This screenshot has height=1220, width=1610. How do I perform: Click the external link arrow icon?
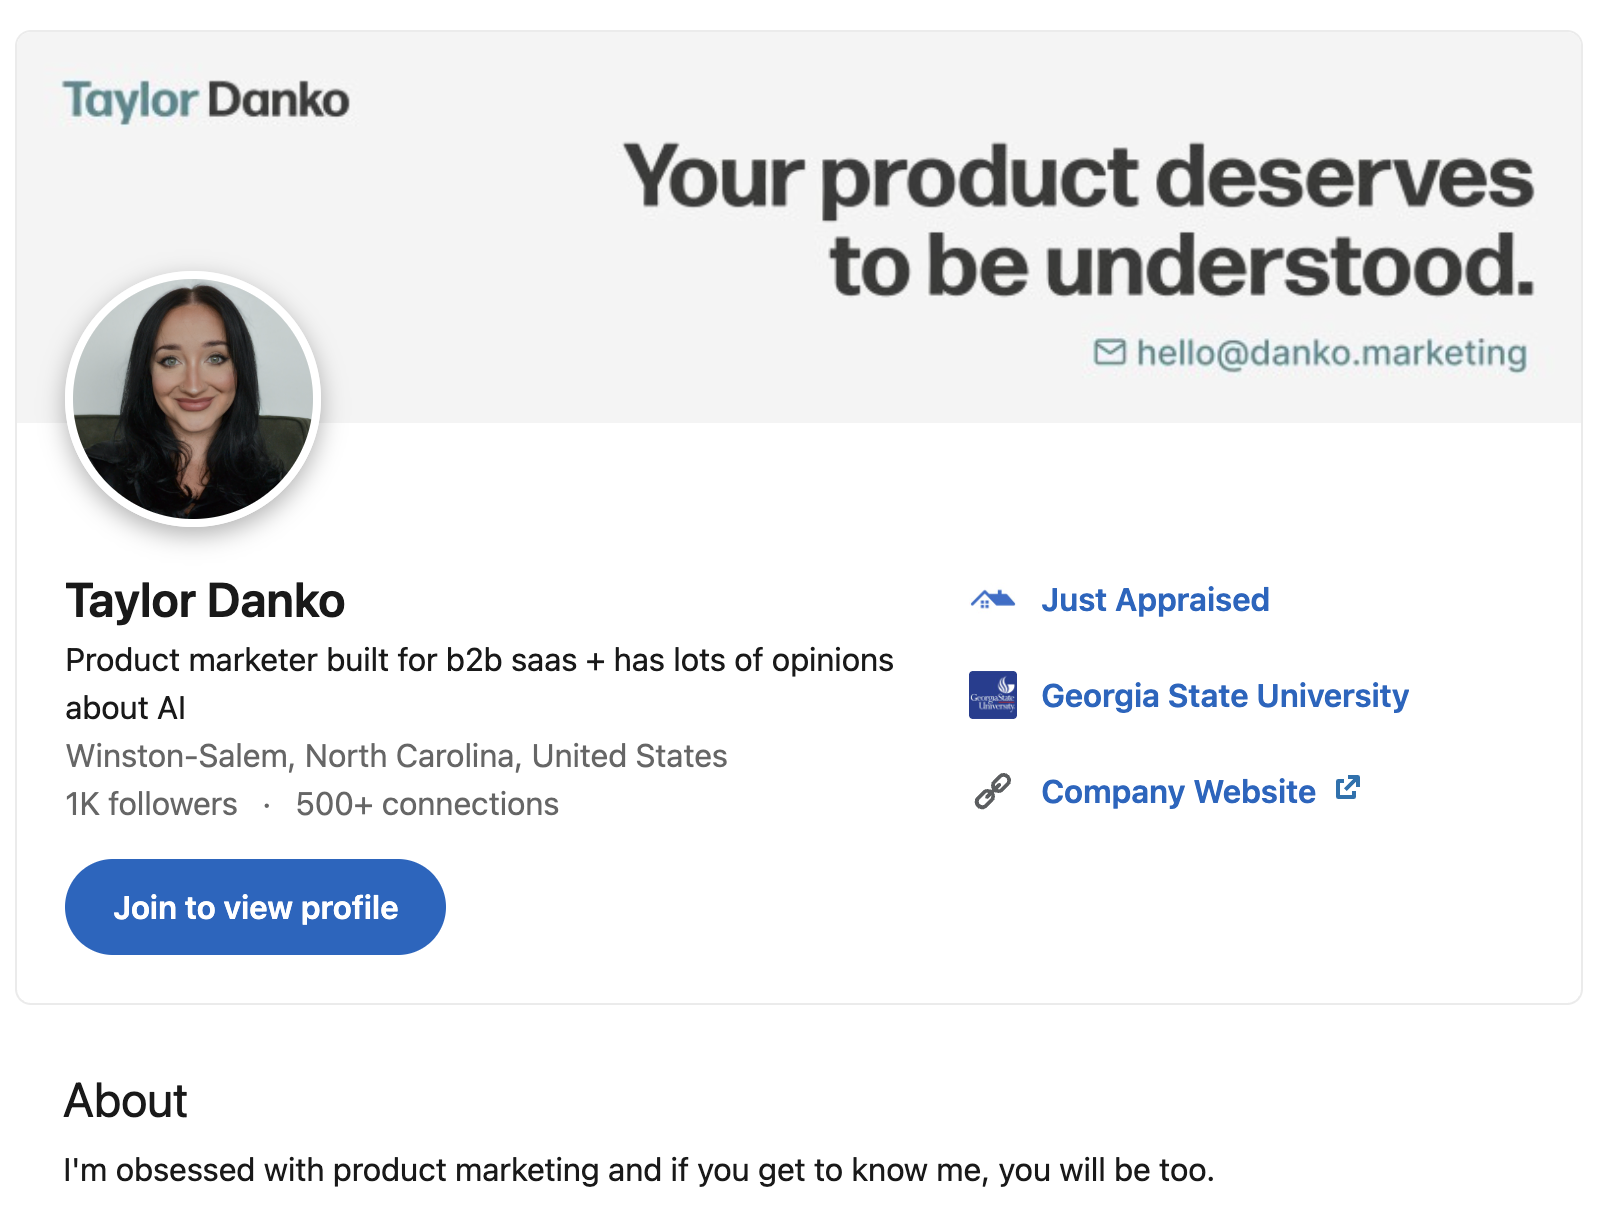[1348, 788]
